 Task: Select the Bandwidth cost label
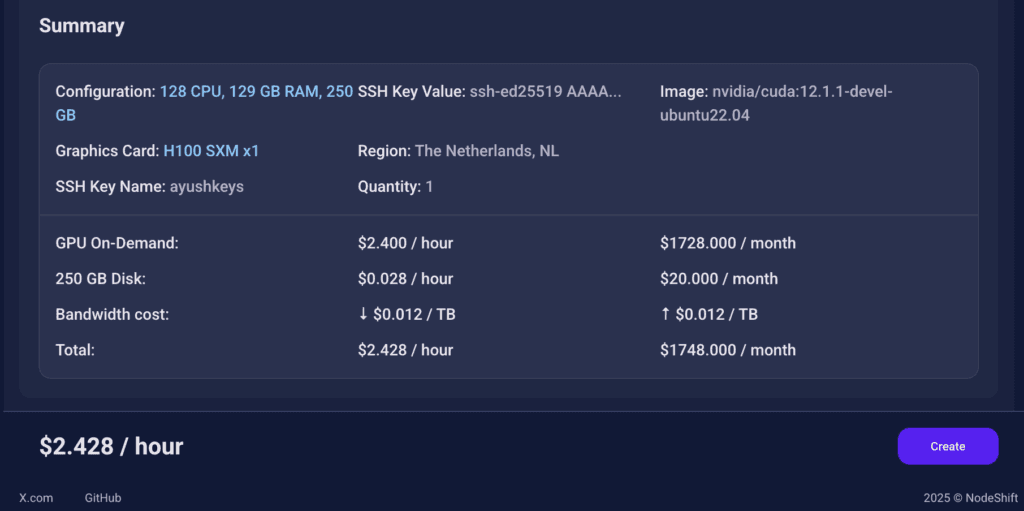point(112,314)
